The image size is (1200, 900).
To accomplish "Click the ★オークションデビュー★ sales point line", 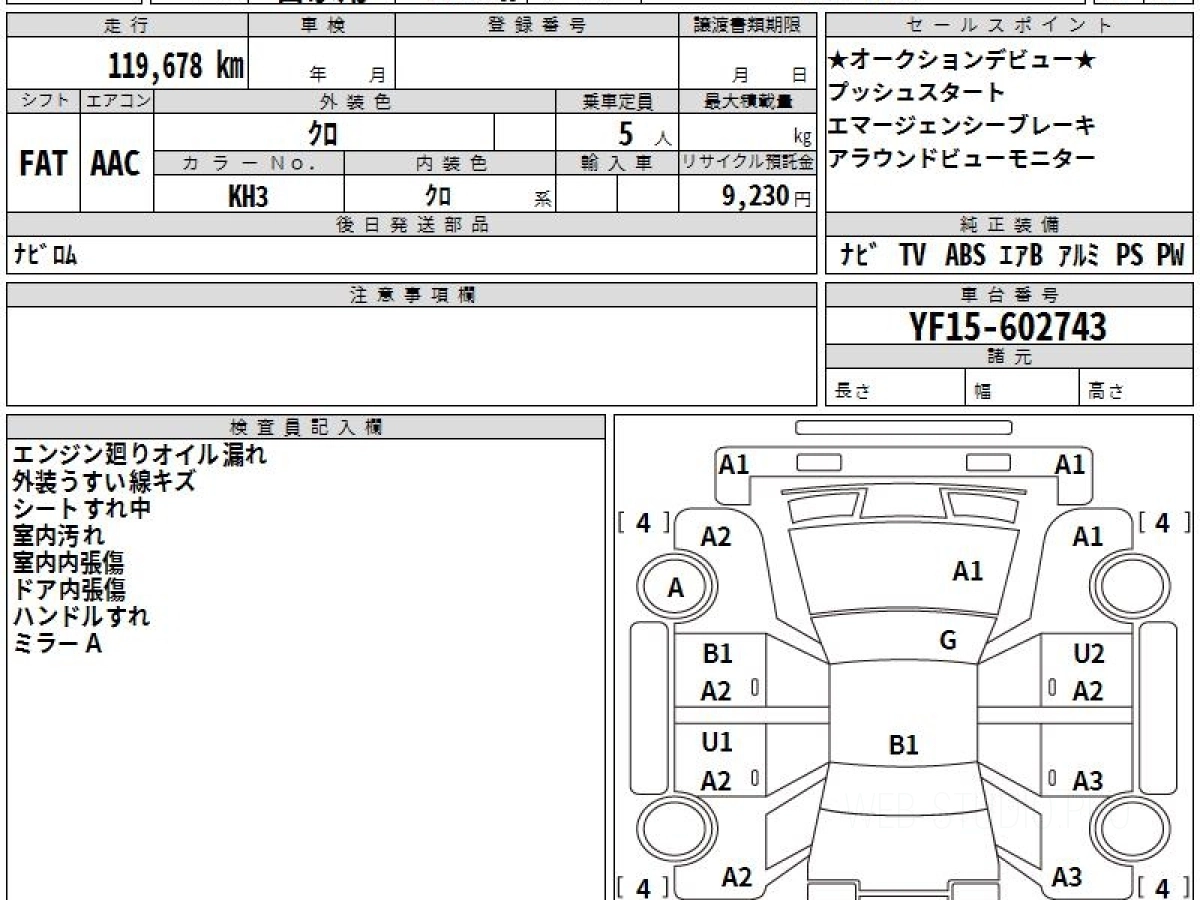I will coord(960,60).
